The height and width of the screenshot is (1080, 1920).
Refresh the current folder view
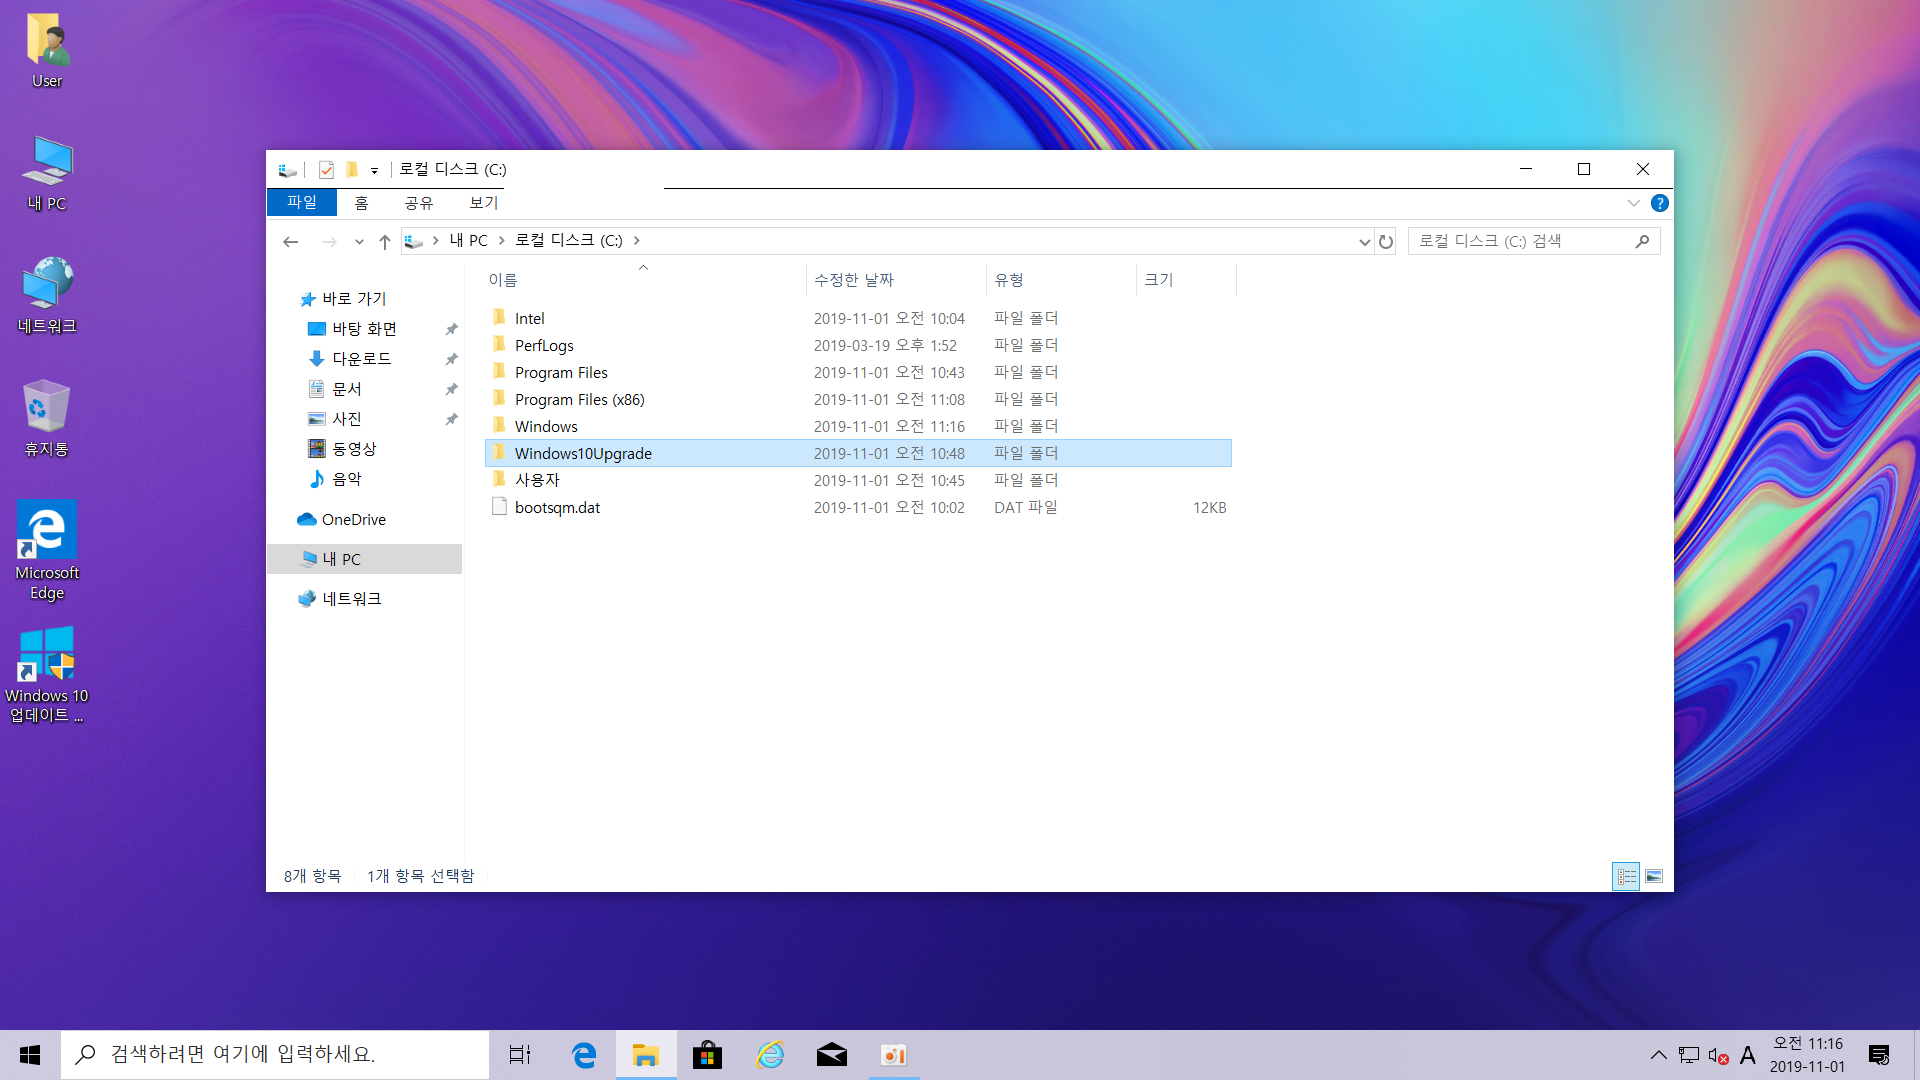1386,242
